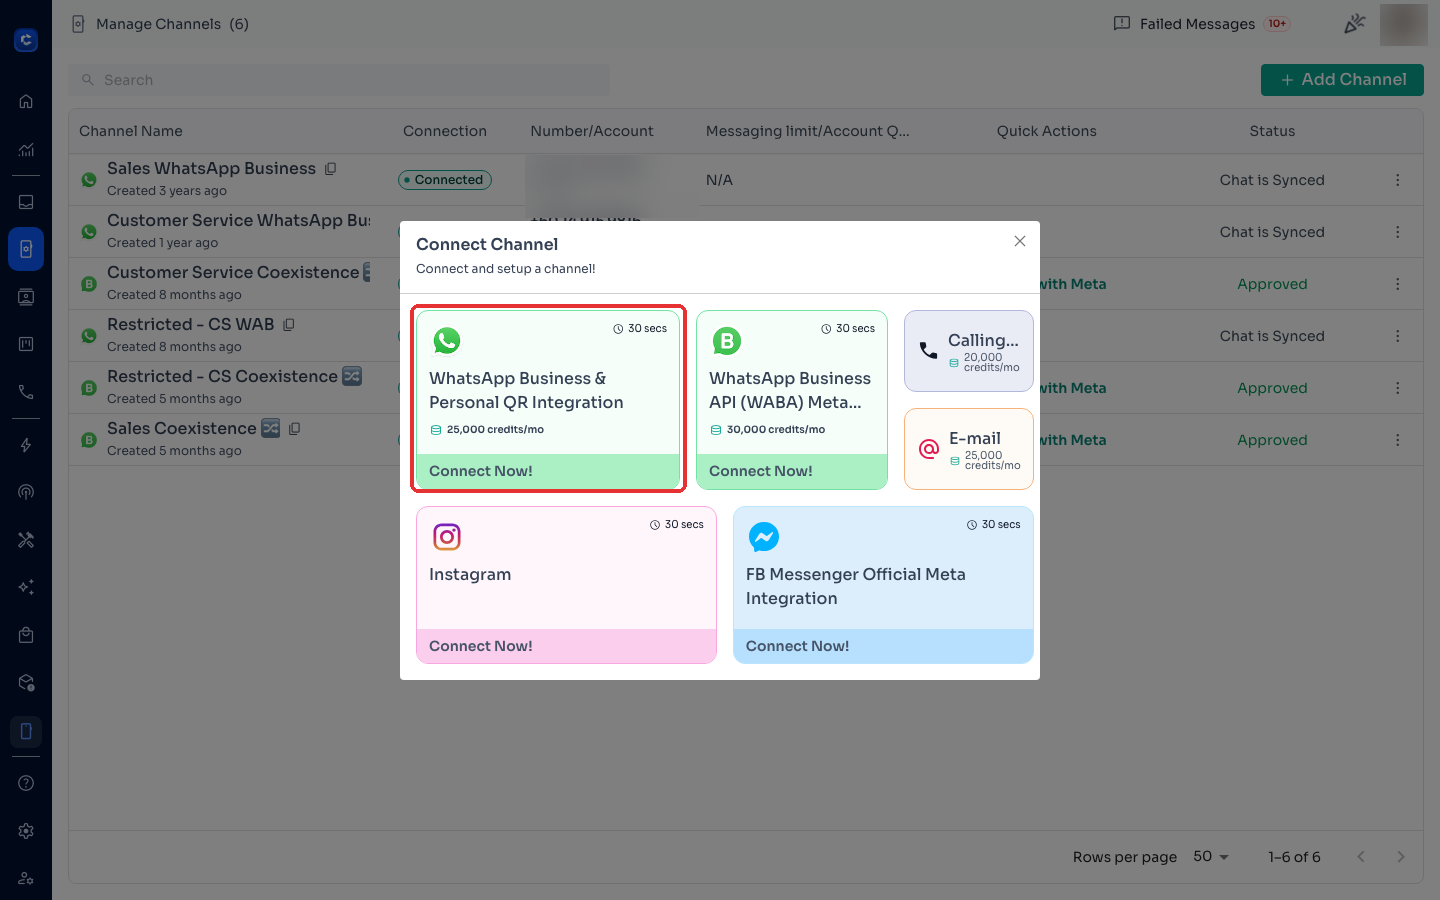Viewport: 1440px width, 900px height.
Task: Click the party popper icon in the header
Action: point(1355,24)
